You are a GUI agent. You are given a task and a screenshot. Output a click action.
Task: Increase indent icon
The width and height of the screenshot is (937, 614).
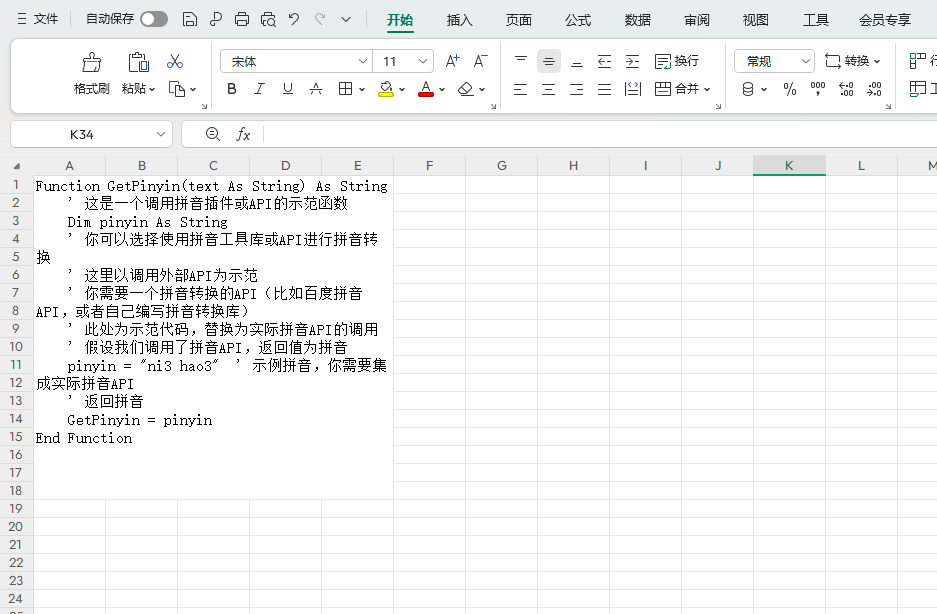point(632,61)
